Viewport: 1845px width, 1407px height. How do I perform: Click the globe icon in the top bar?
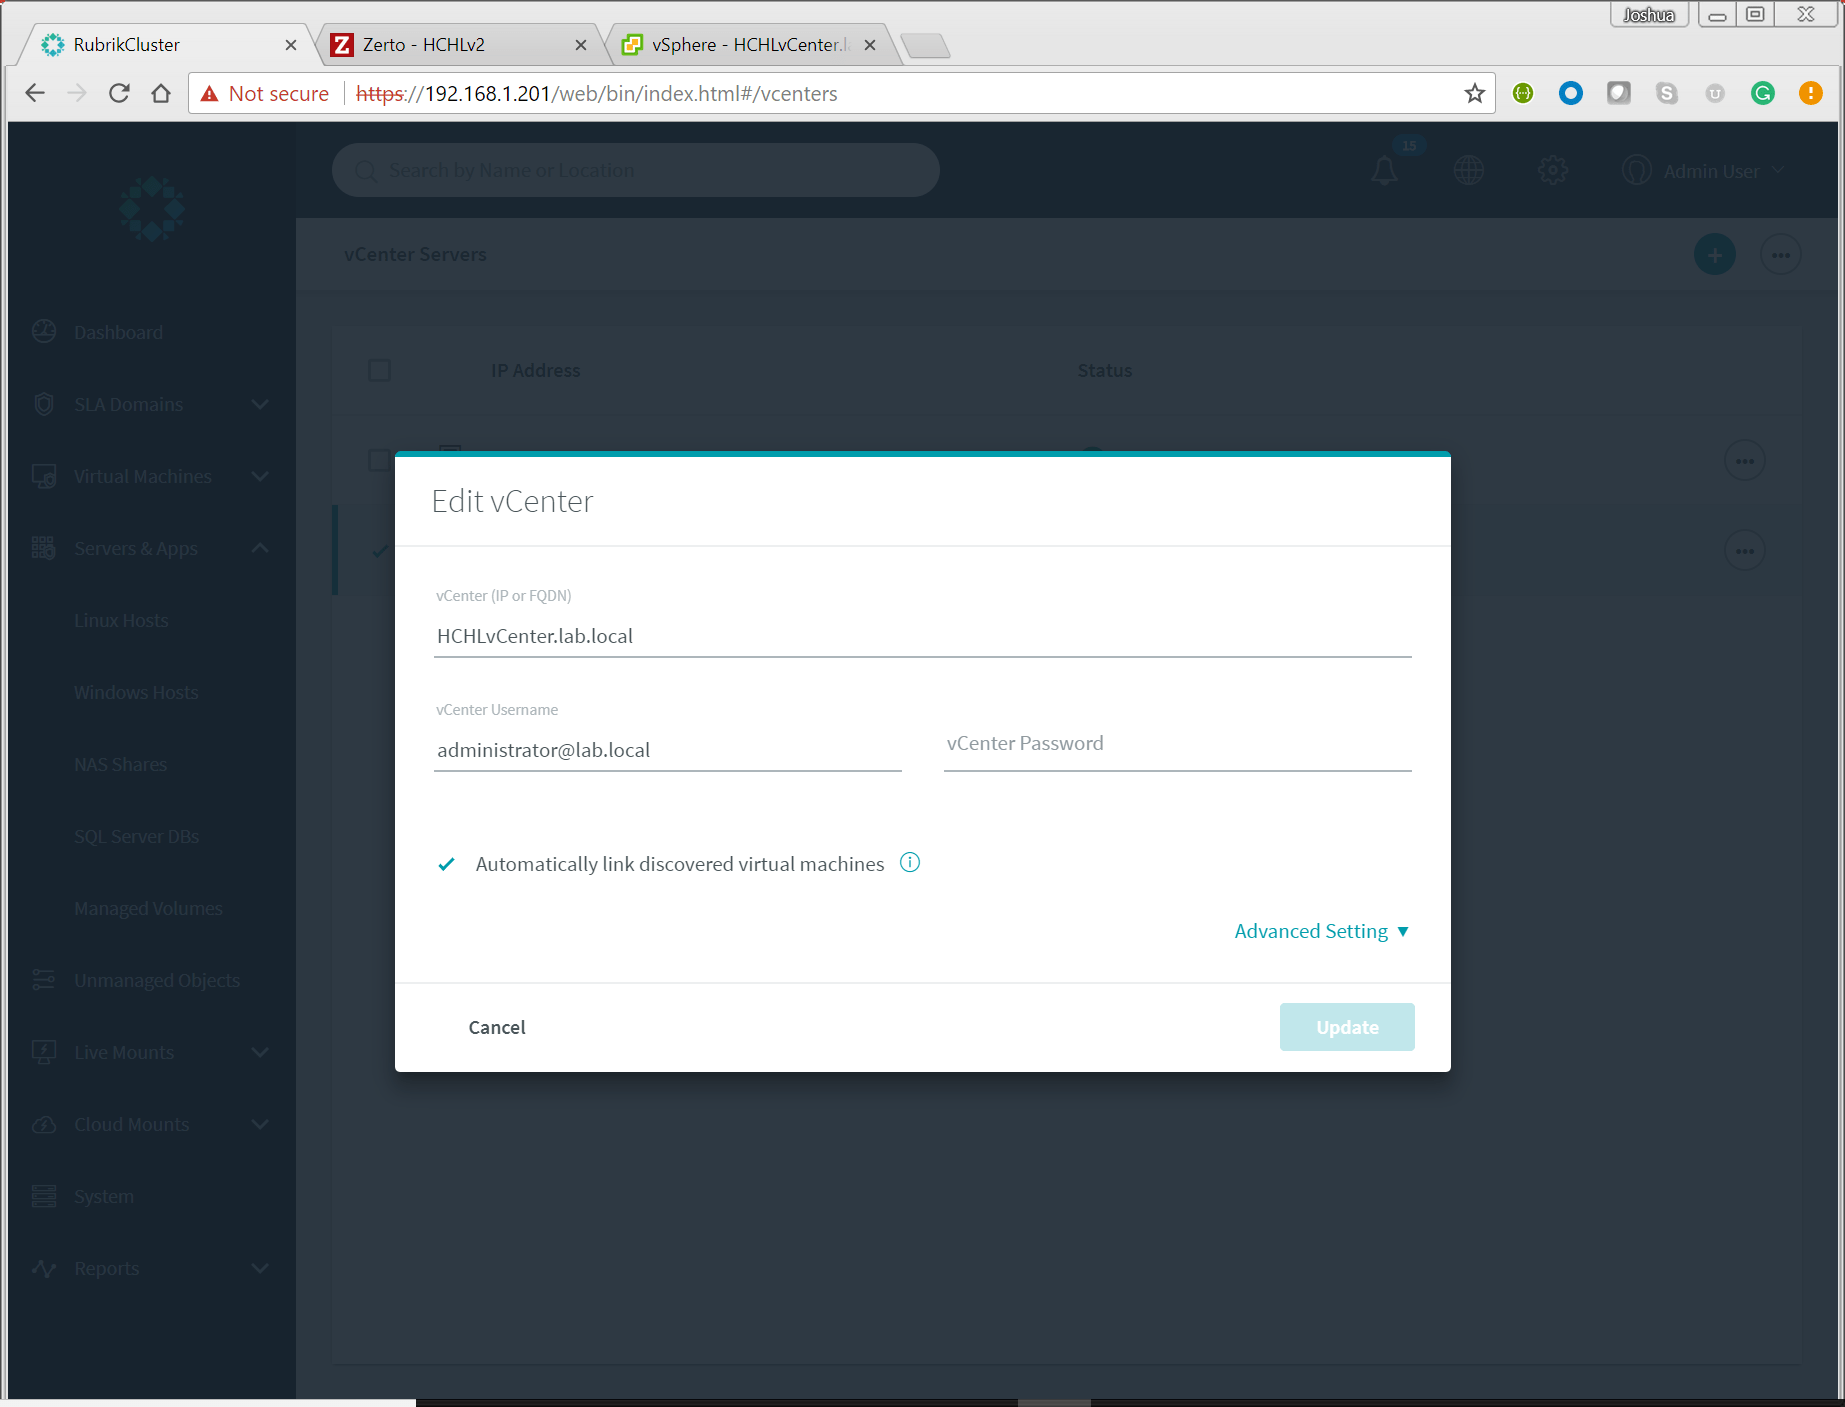pyautogui.click(x=1468, y=170)
